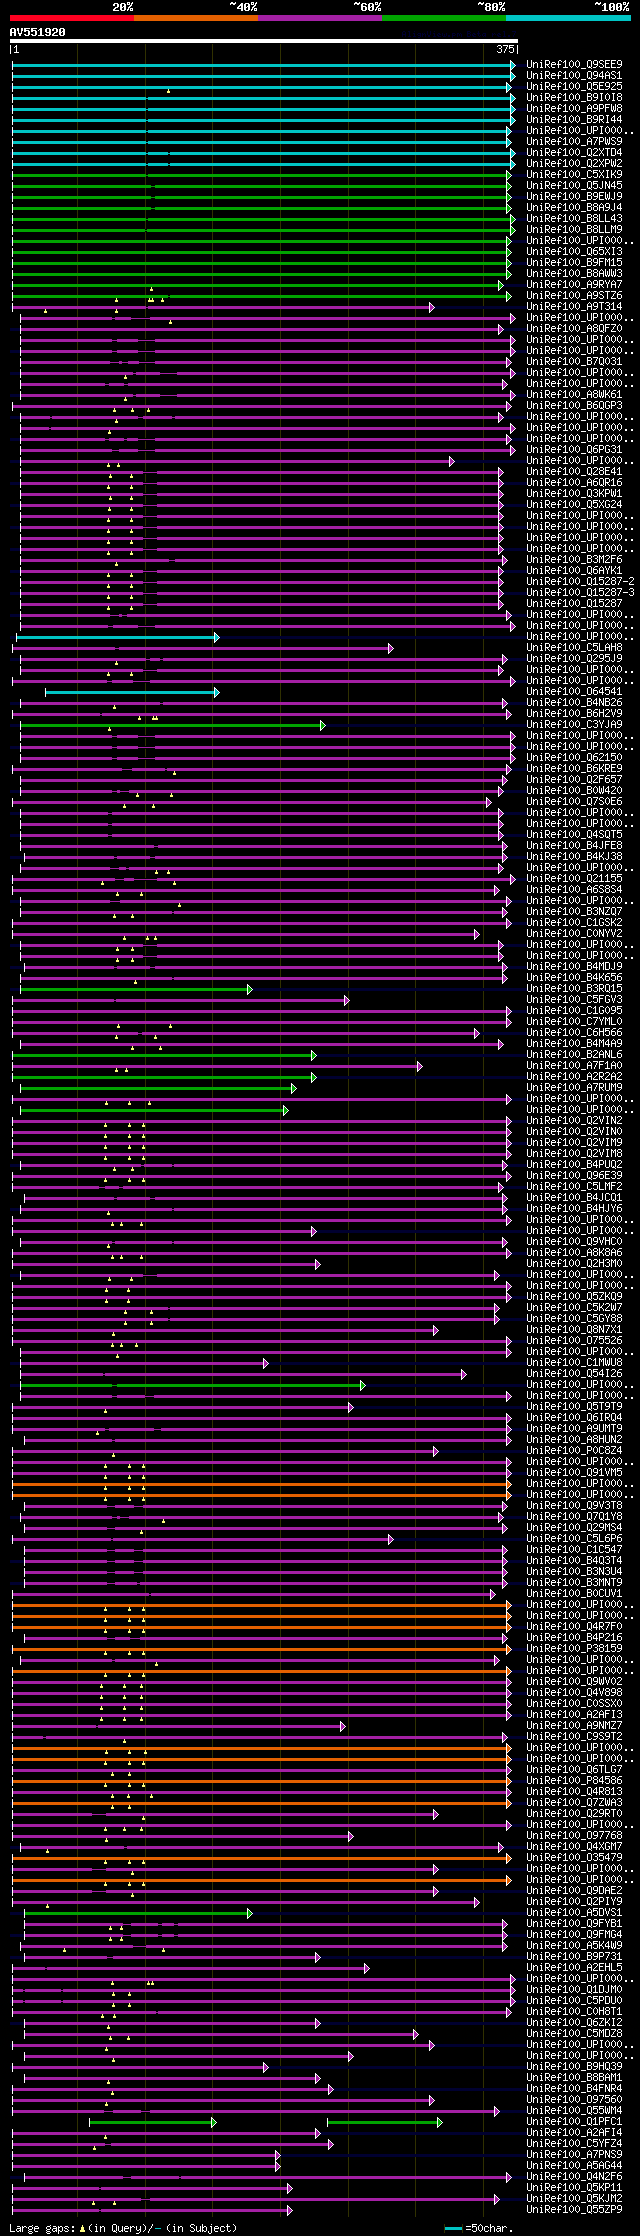Select the label UniRef100_Q4SQT5
640x2236 pixels.
tap(574, 834)
